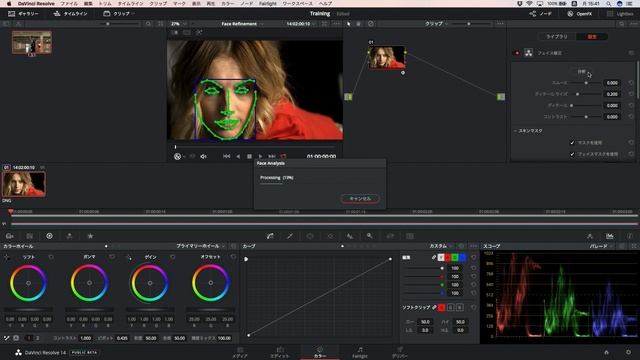Open the ギャラリー (Gallery) panel button

[x=23, y=13]
